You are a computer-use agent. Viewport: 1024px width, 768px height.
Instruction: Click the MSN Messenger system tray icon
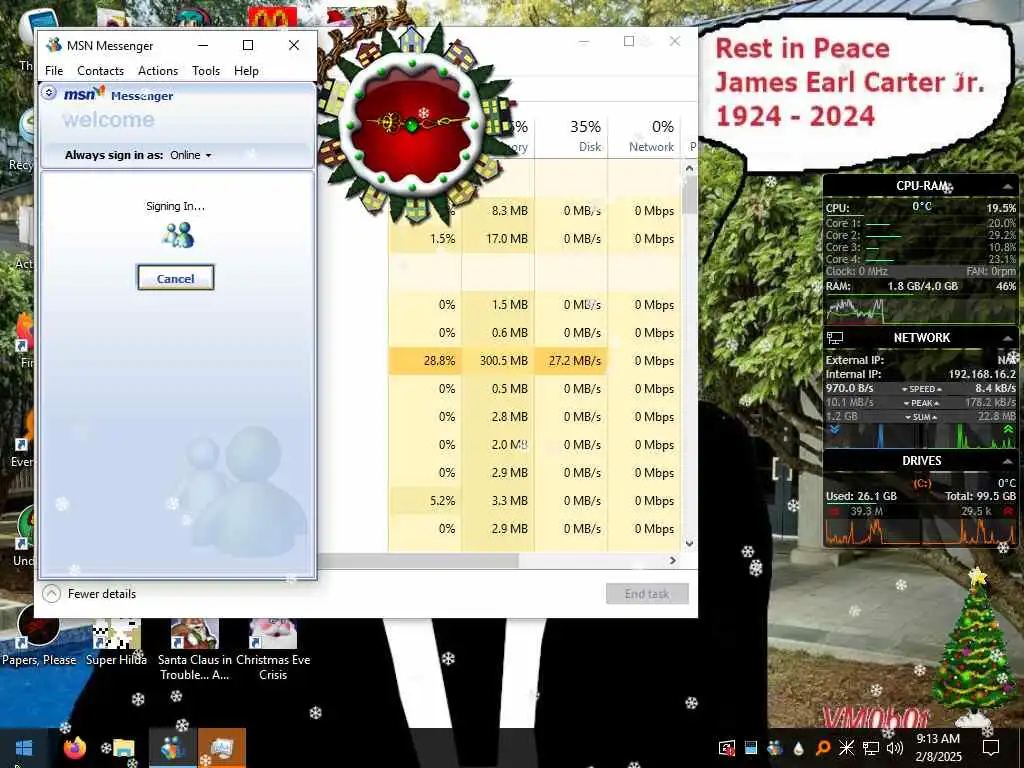pos(775,748)
